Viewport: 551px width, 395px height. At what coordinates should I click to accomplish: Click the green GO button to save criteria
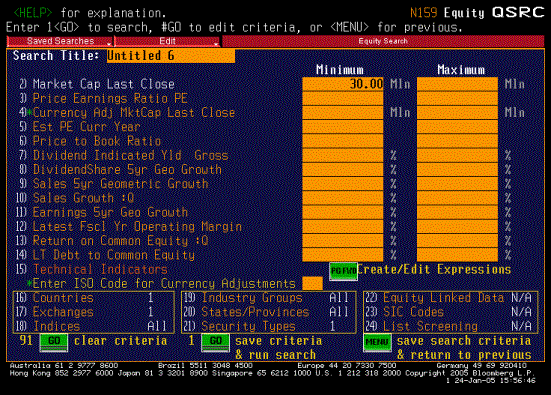(x=215, y=342)
